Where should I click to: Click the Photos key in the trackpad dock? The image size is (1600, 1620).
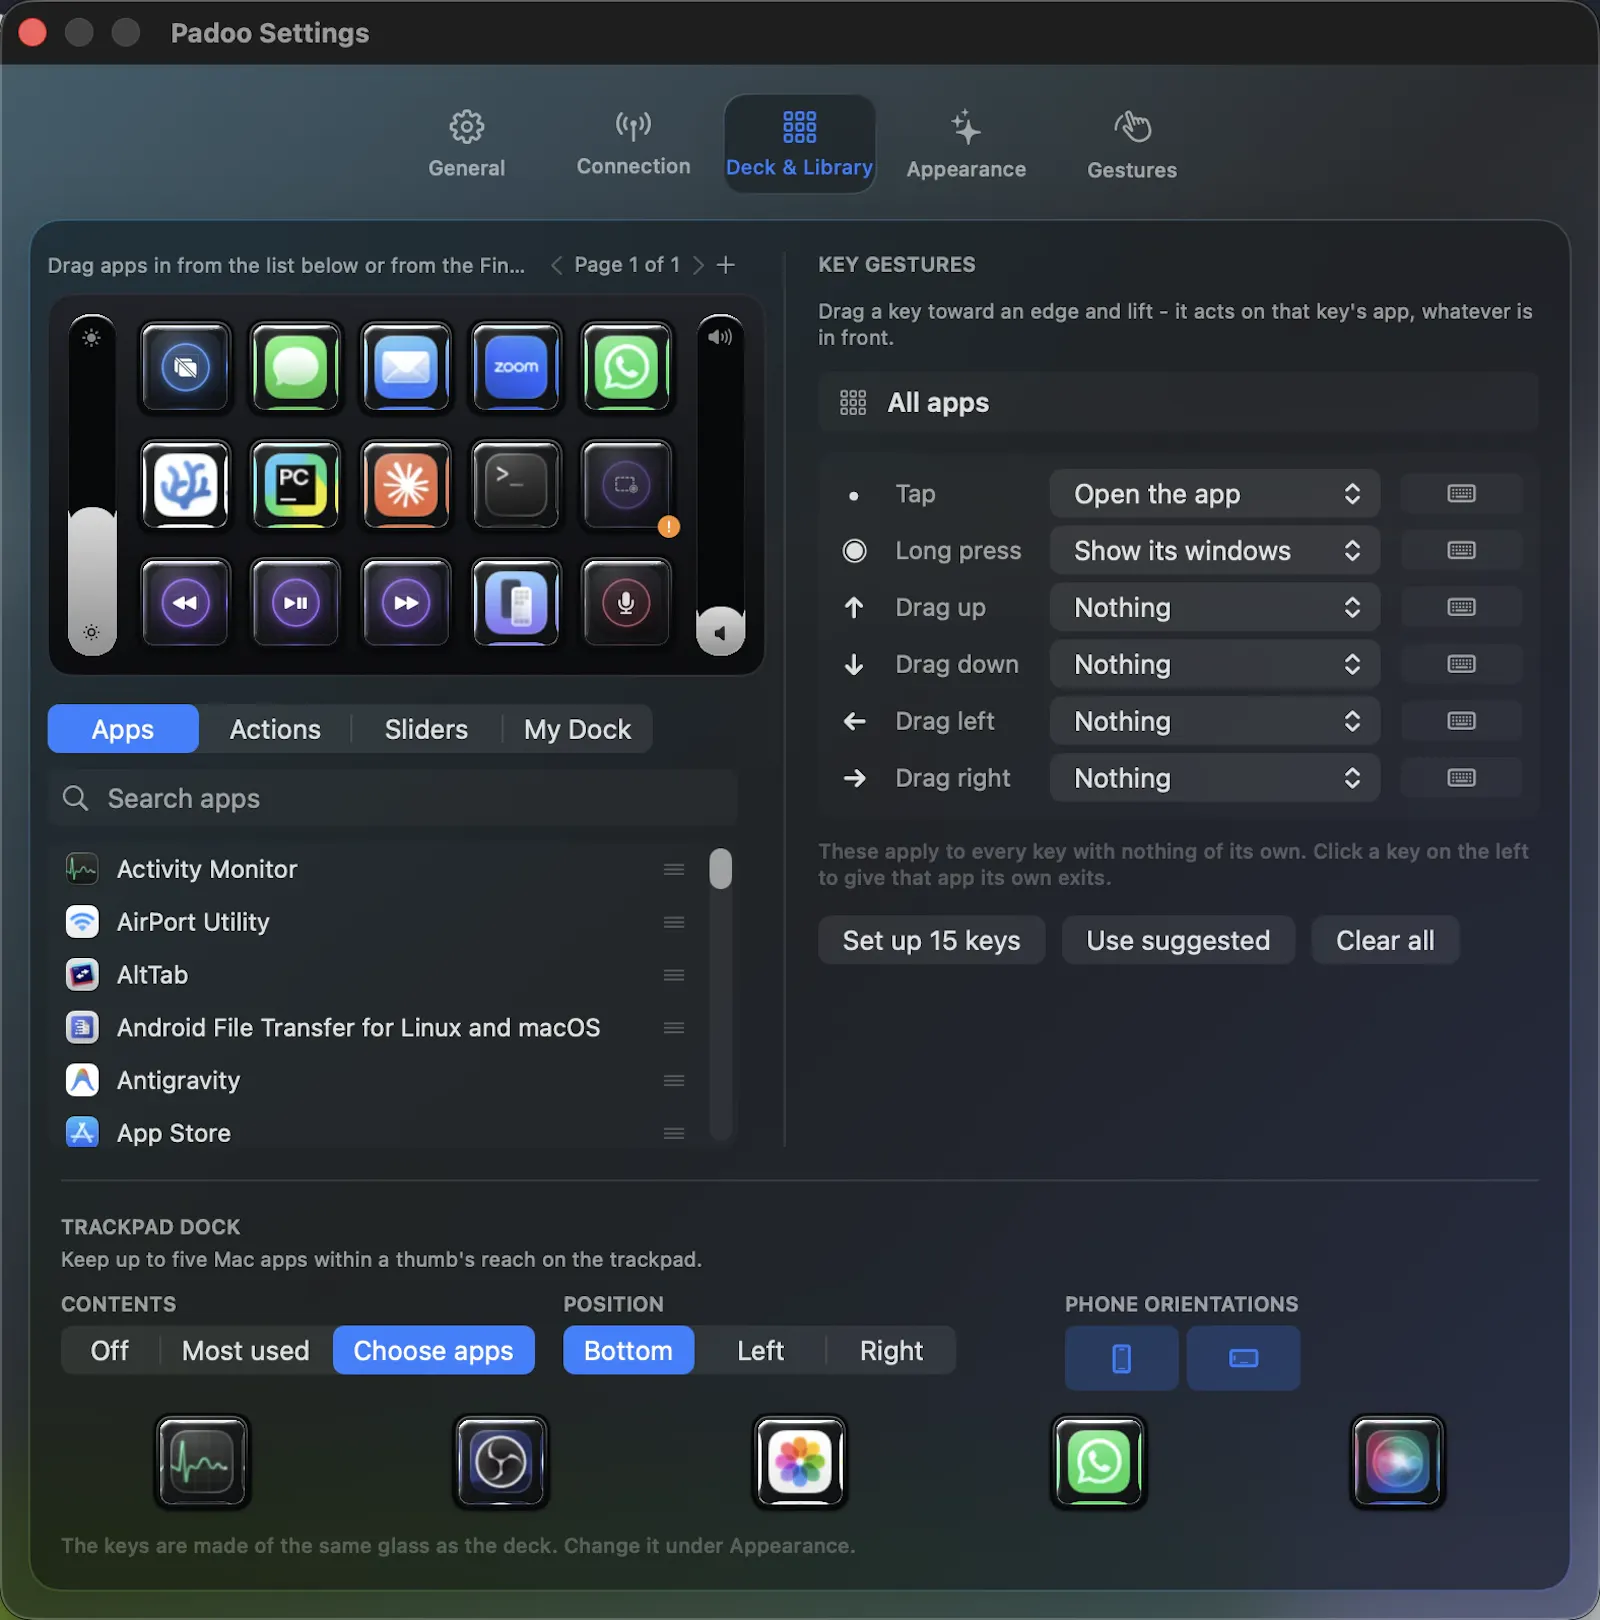tap(800, 1462)
